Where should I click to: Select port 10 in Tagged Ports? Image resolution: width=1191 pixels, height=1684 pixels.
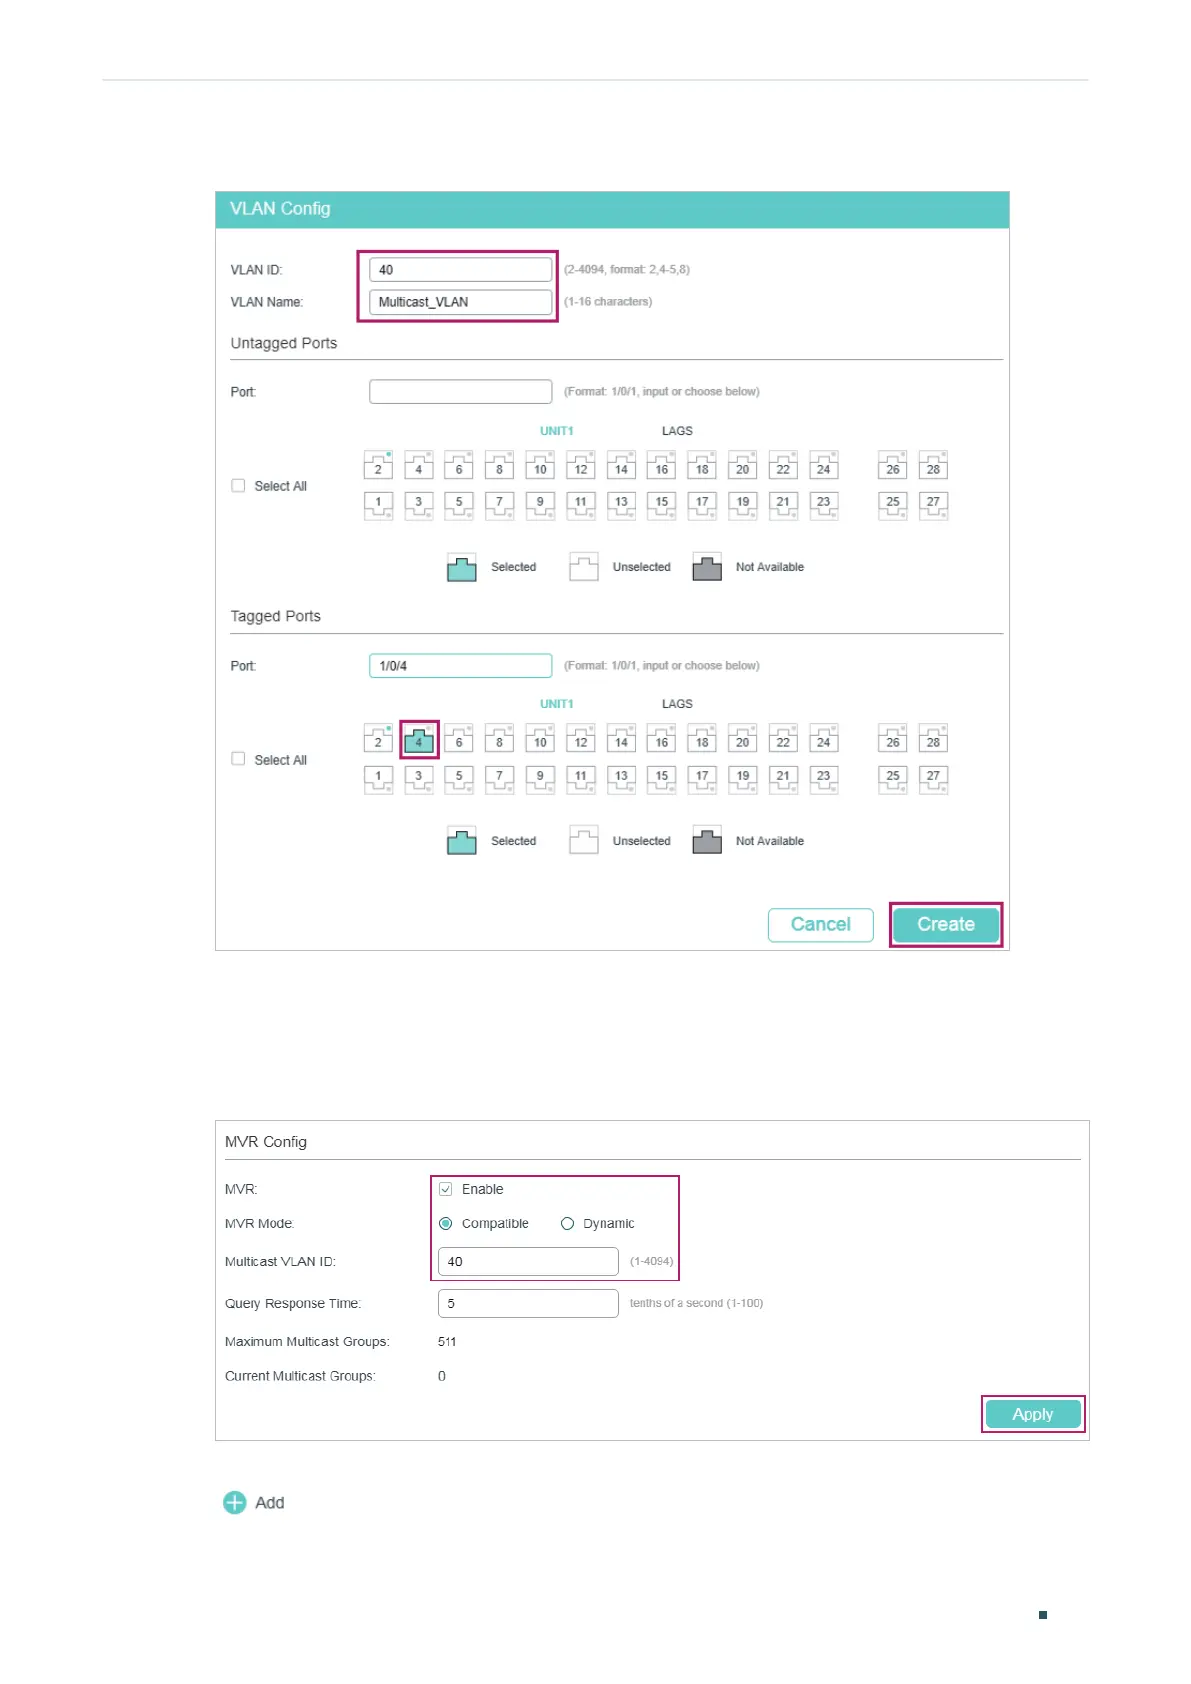(540, 739)
